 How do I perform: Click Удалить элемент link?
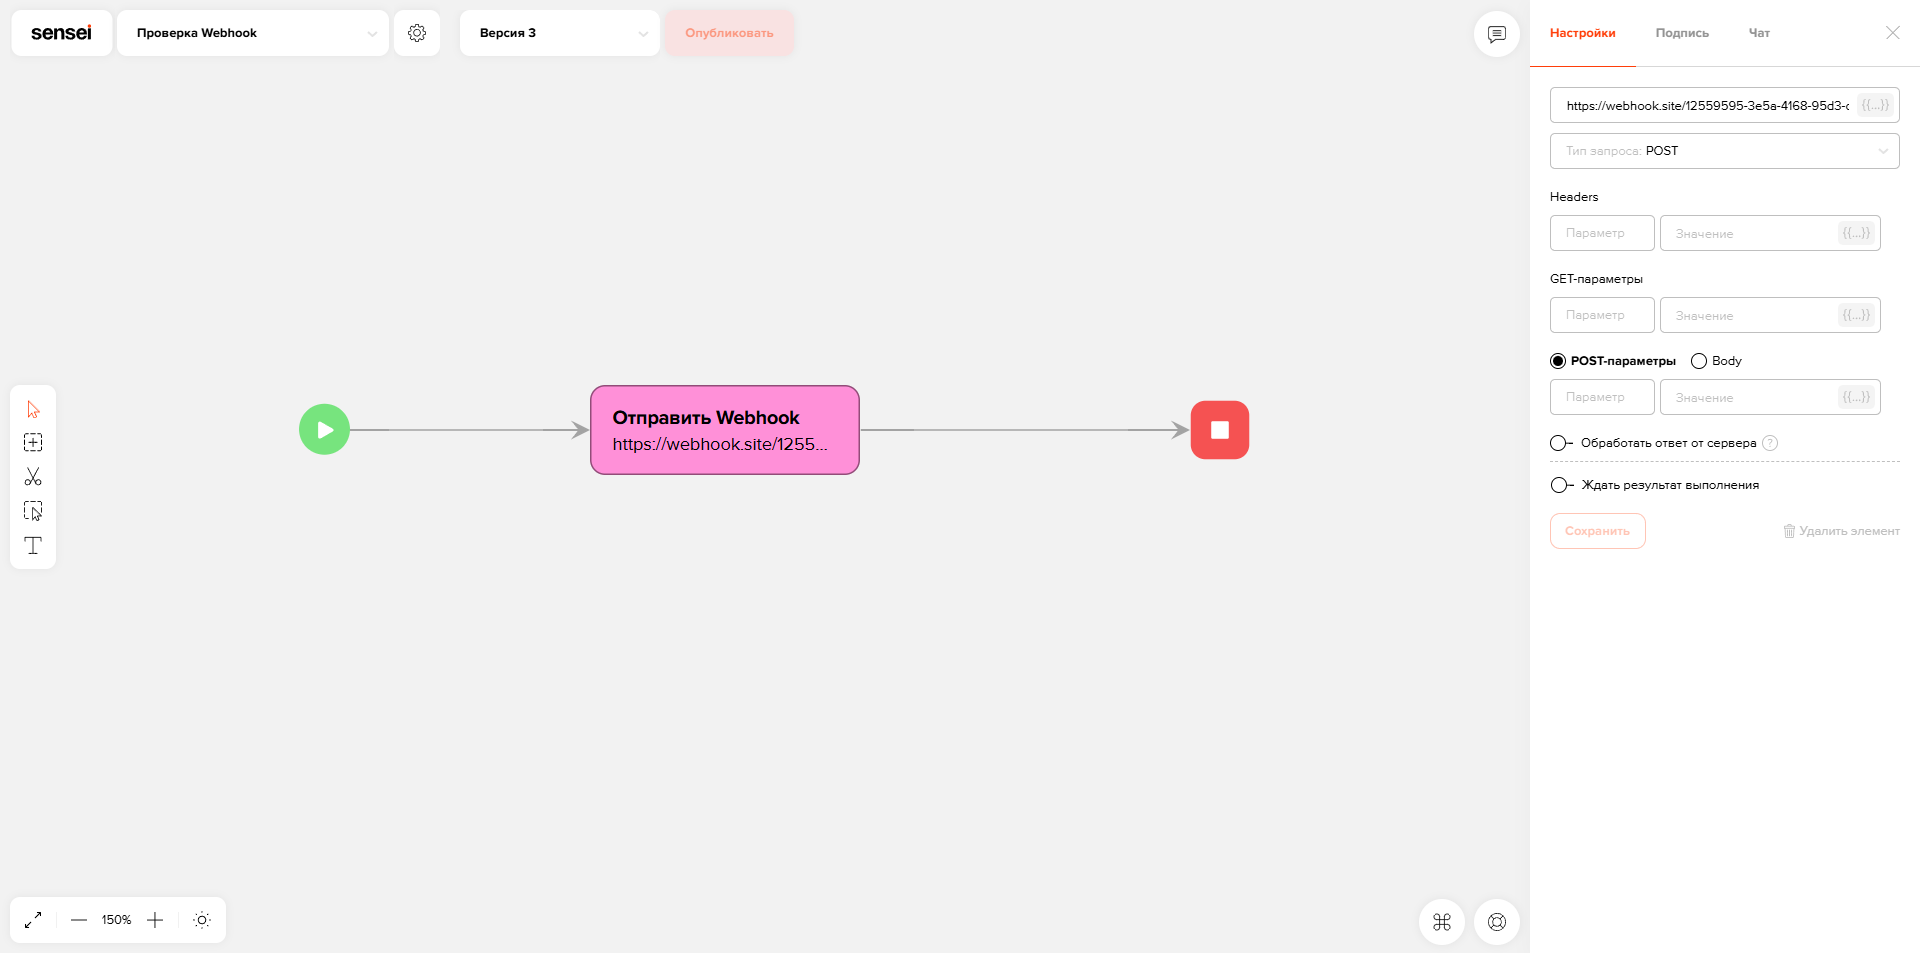[x=1842, y=531]
